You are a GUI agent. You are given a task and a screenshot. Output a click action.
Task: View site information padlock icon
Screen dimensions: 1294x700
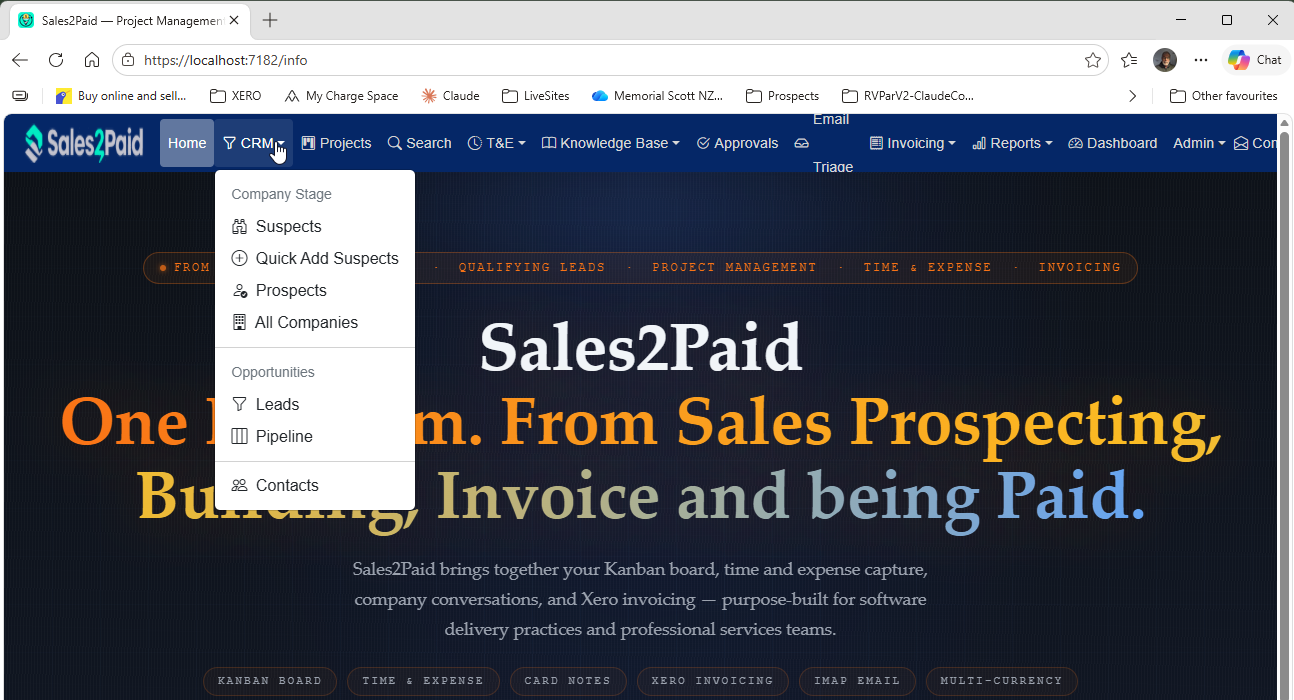point(128,60)
